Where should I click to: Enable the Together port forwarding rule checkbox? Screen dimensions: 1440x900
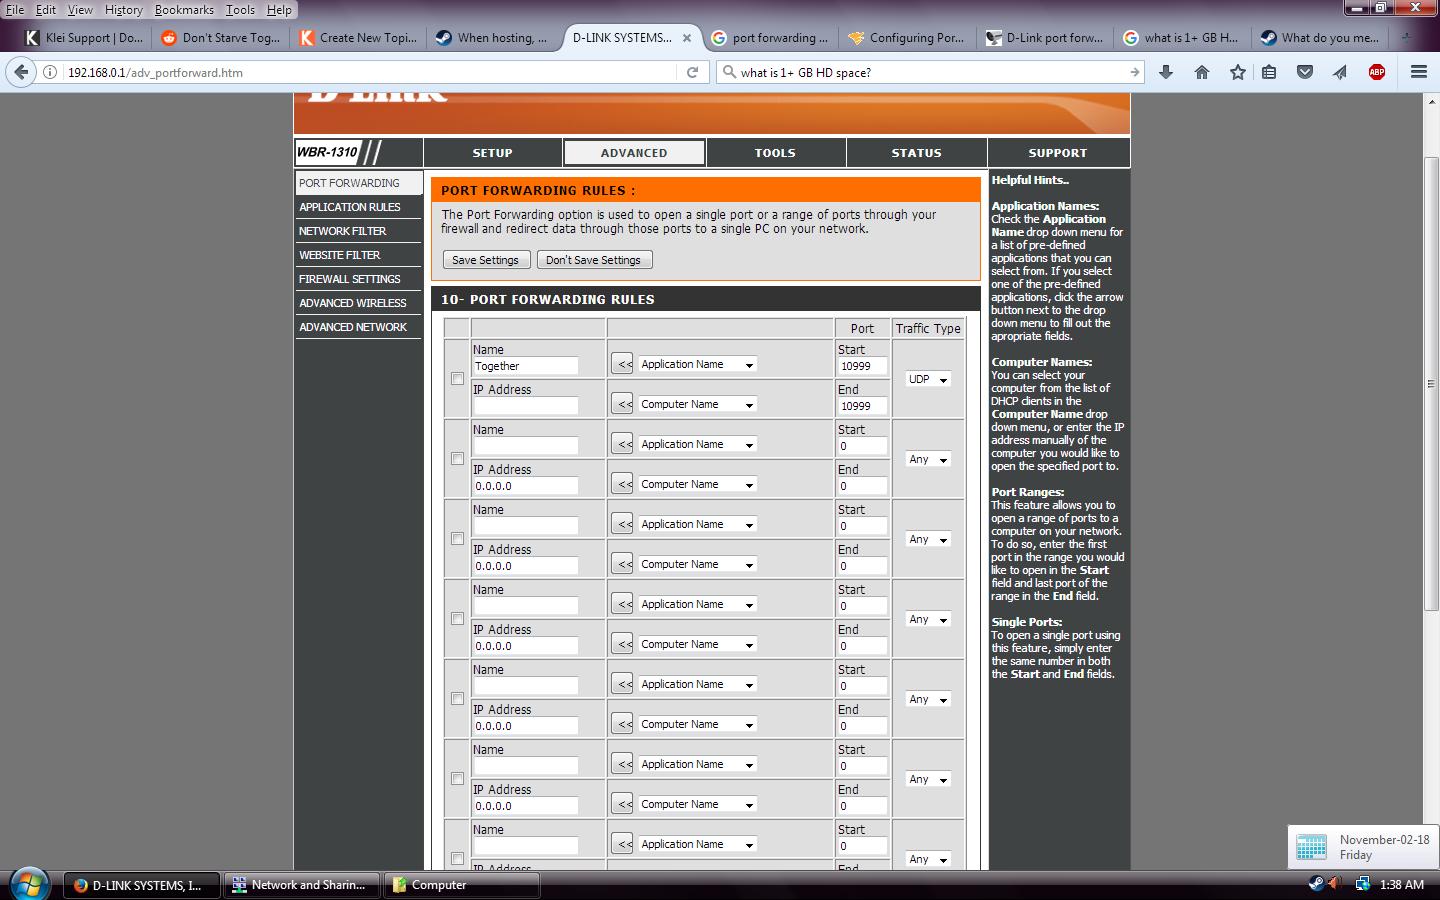pos(457,379)
